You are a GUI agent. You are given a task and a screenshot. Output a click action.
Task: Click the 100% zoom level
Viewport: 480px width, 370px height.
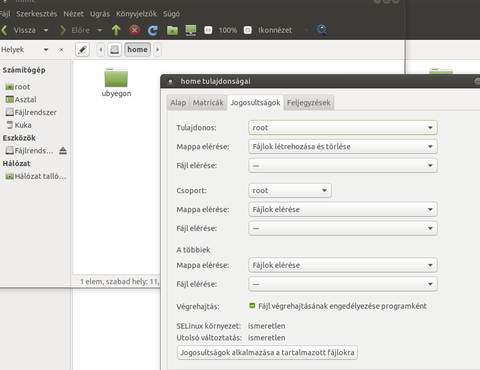click(228, 30)
